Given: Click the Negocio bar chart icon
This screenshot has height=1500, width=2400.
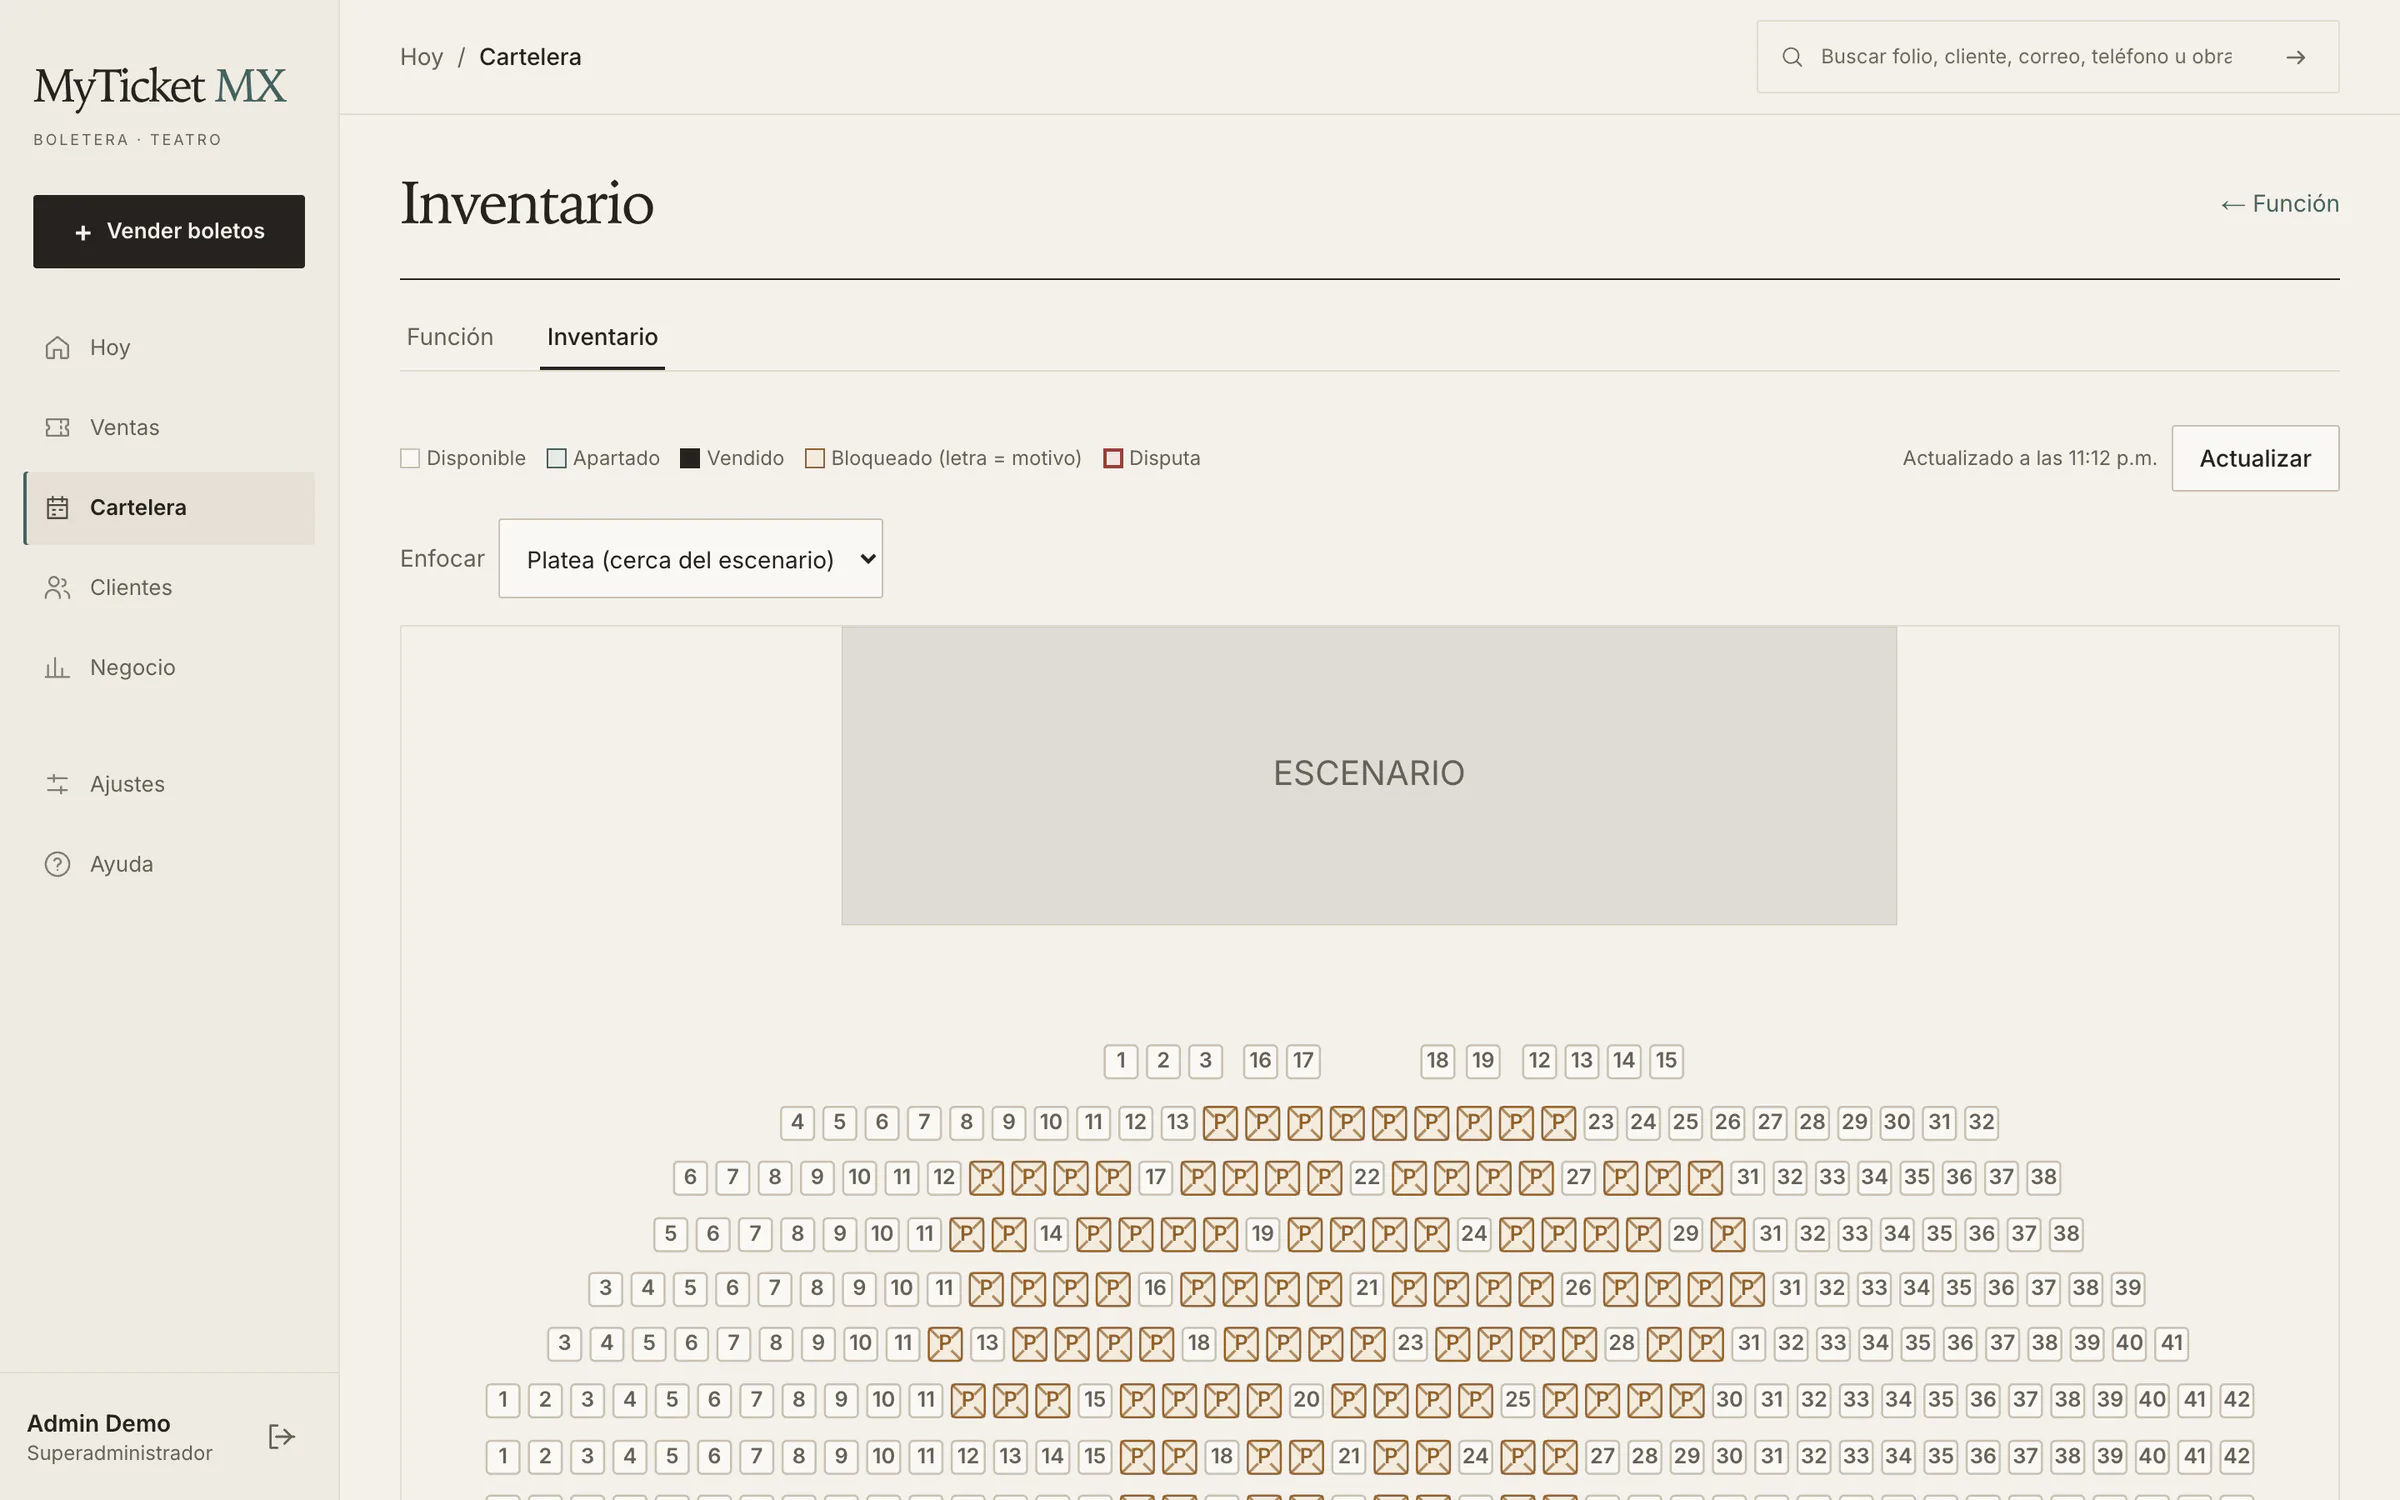Looking at the screenshot, I should 57,667.
